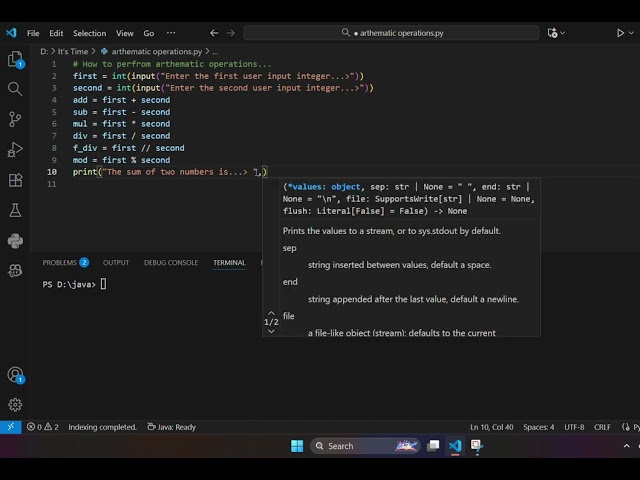Image resolution: width=640 pixels, height=480 pixels.
Task: Switch to the Debug Console tab
Action: point(171,262)
